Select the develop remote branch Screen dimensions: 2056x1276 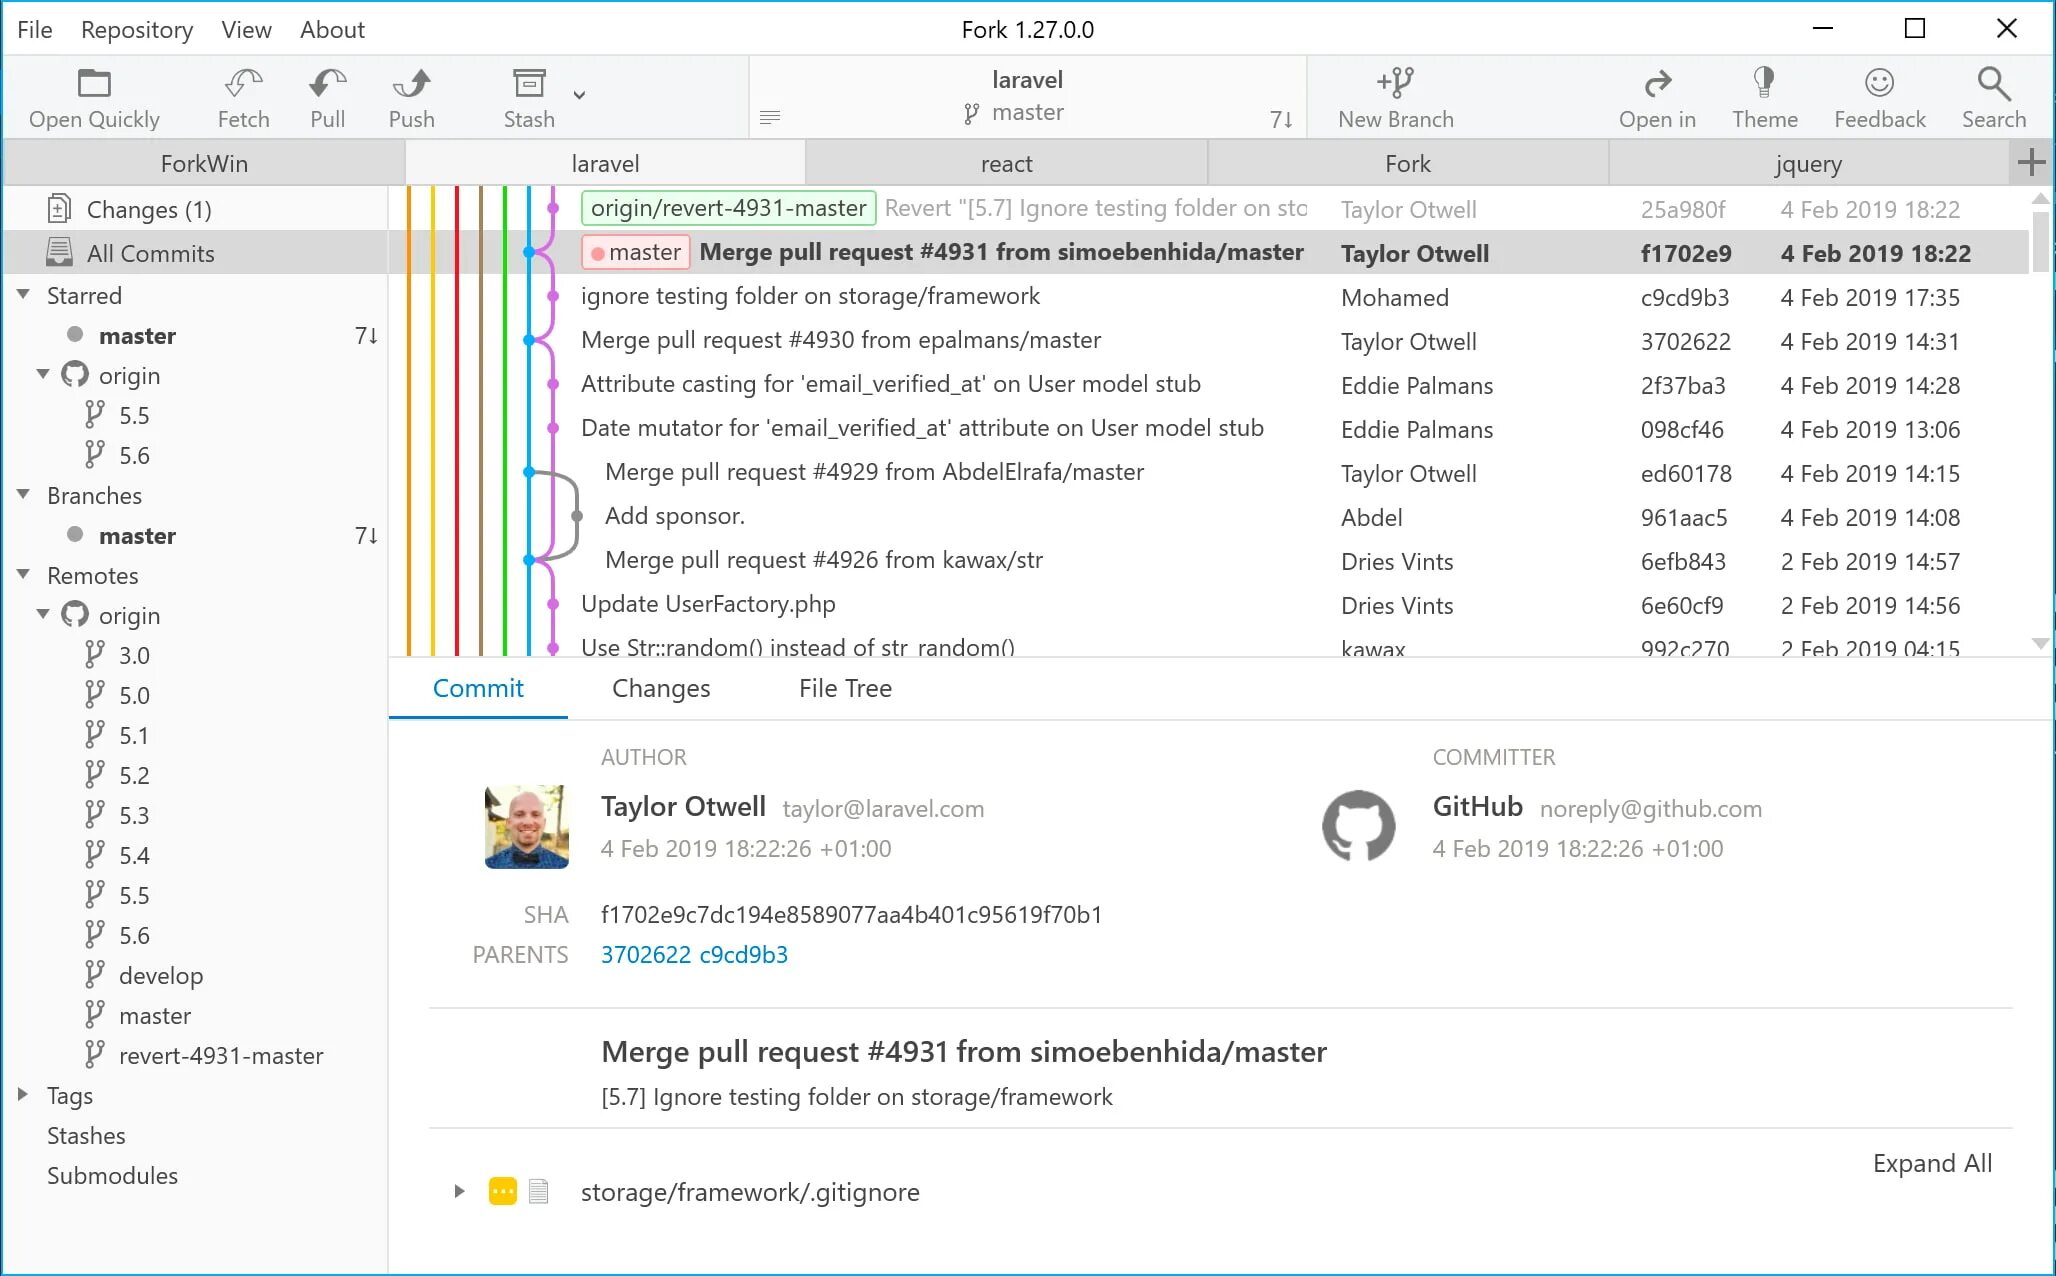pos(160,975)
